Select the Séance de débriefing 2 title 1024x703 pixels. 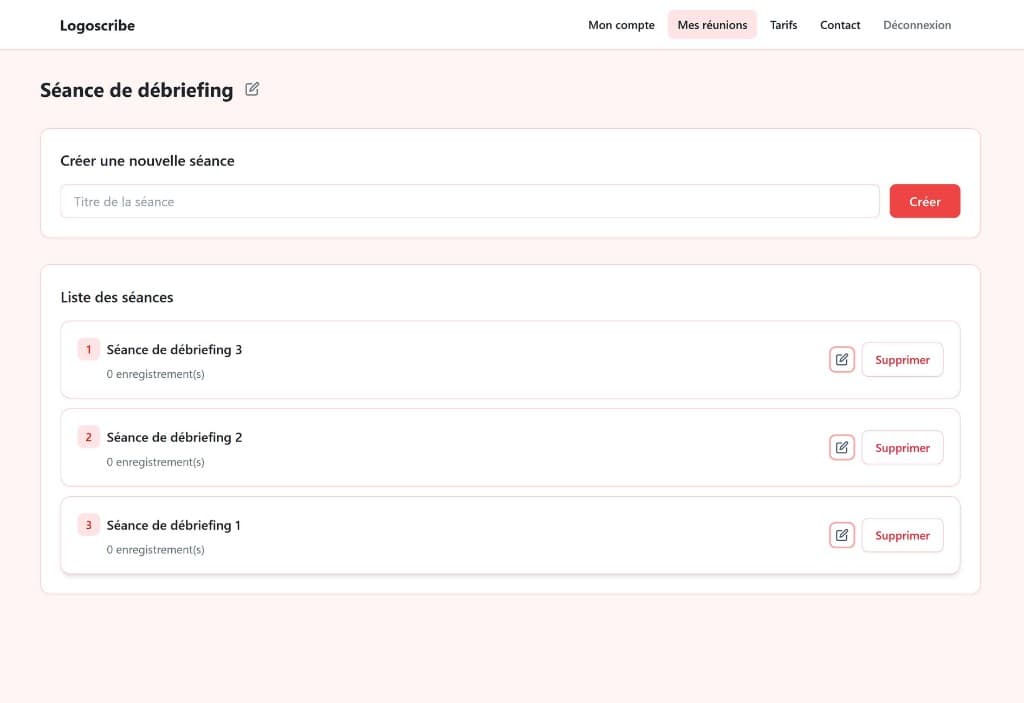pos(174,438)
